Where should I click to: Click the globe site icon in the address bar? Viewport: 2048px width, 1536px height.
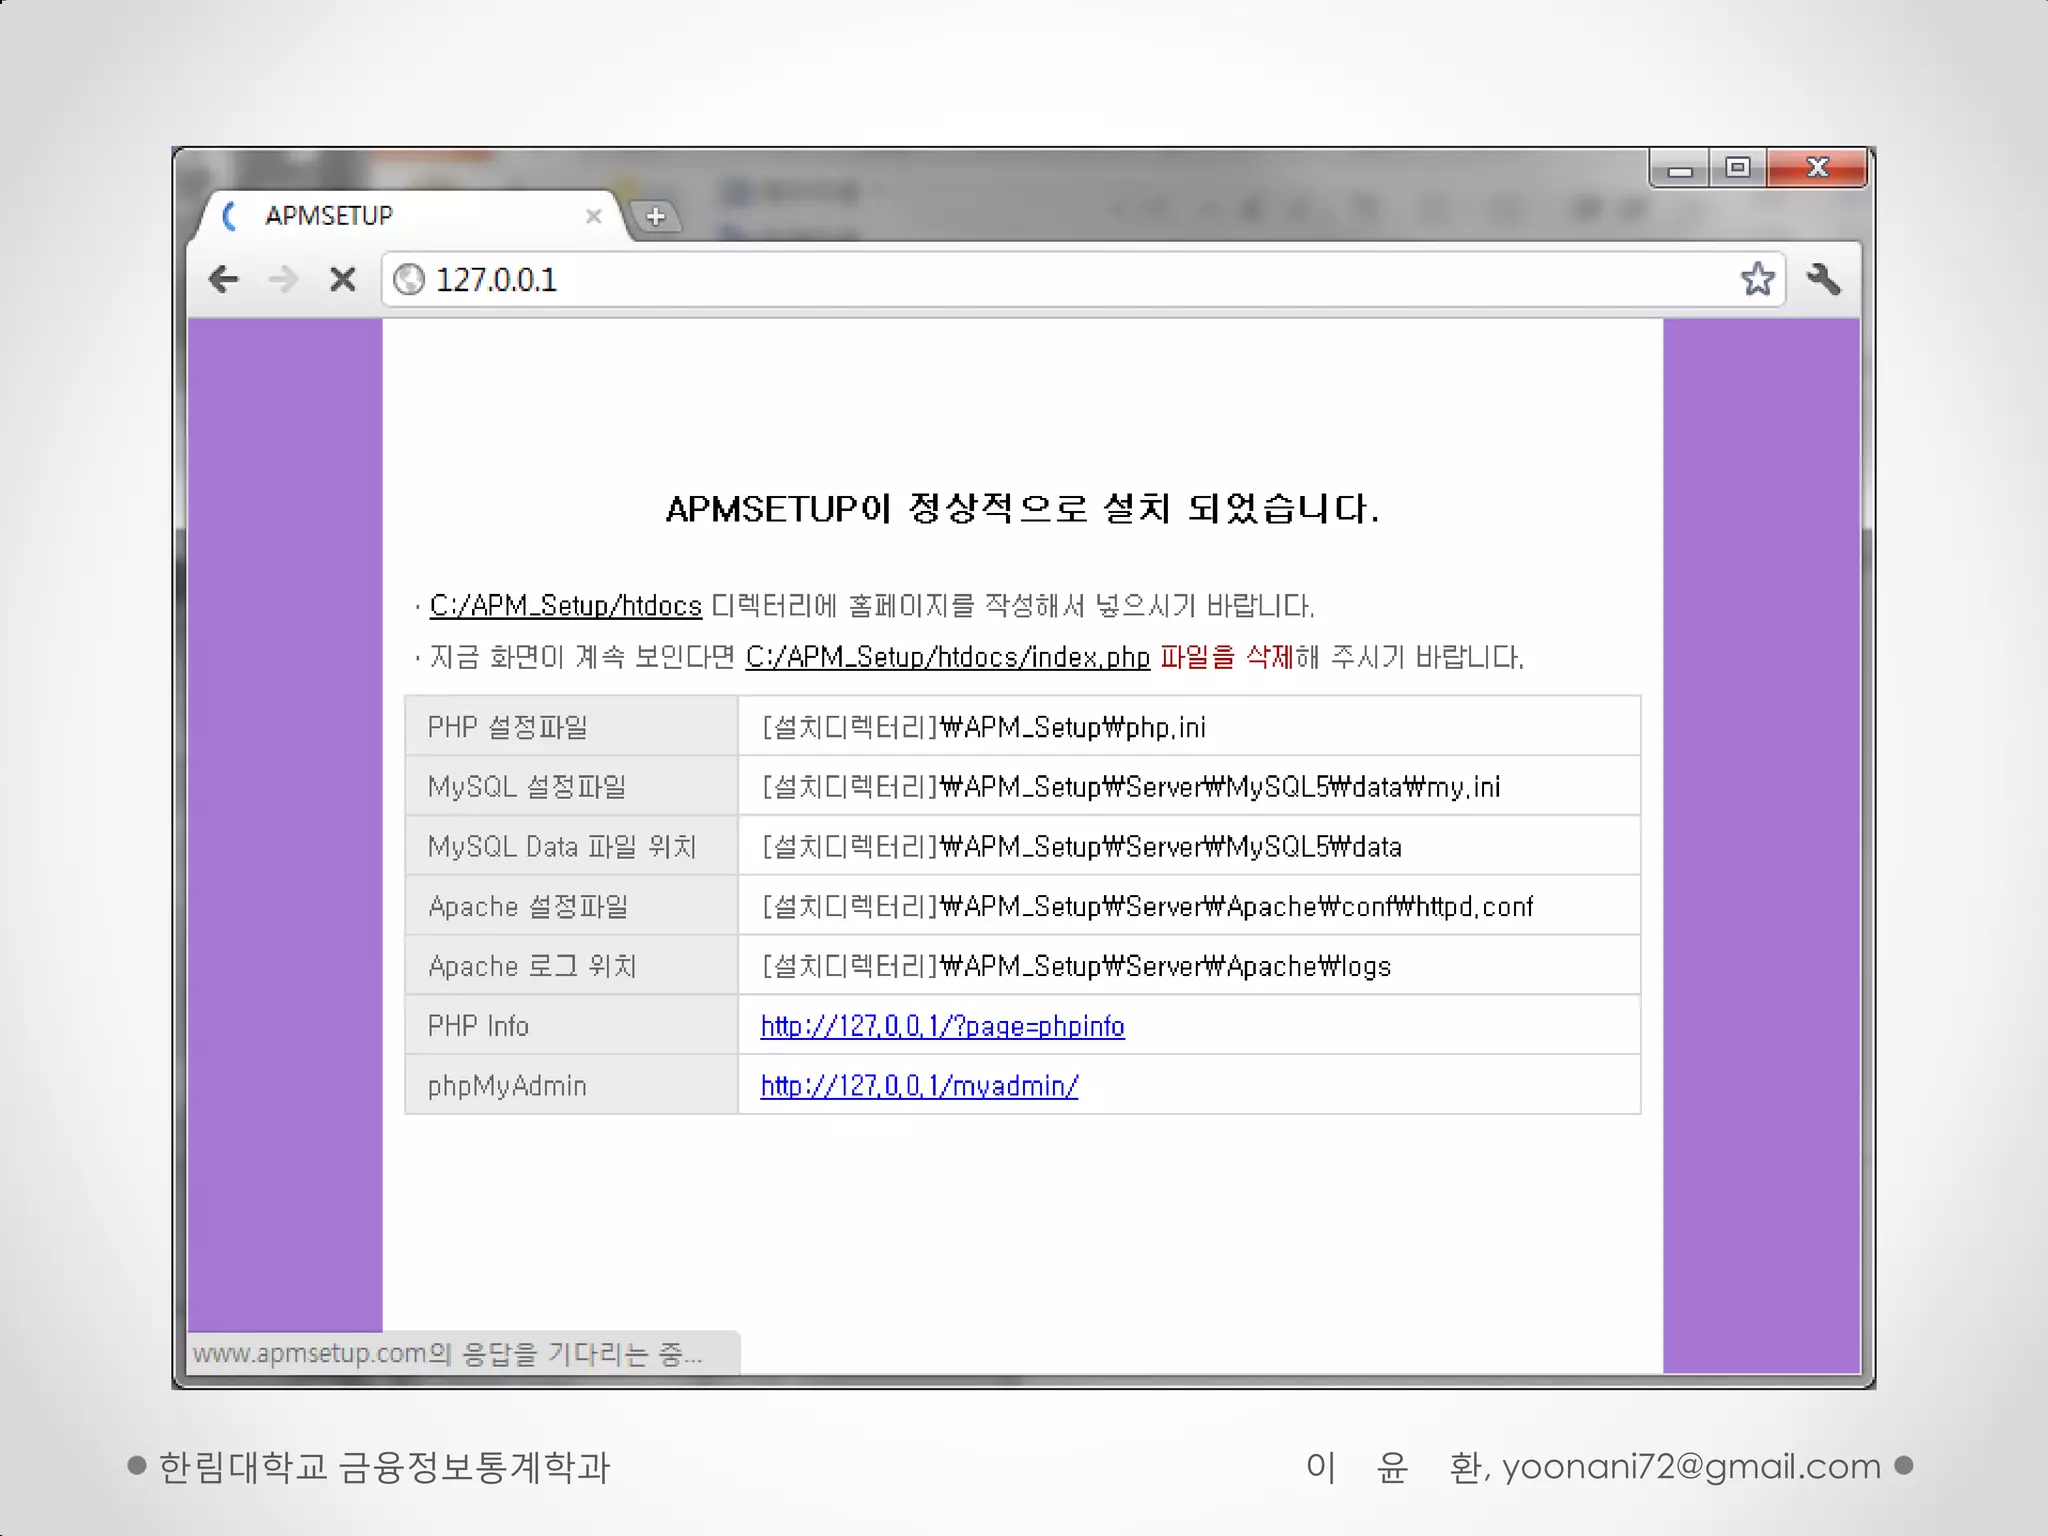[x=409, y=279]
